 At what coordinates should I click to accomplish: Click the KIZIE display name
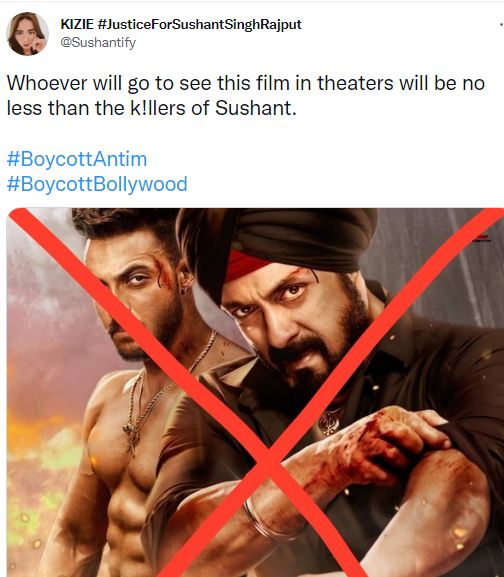[77, 24]
